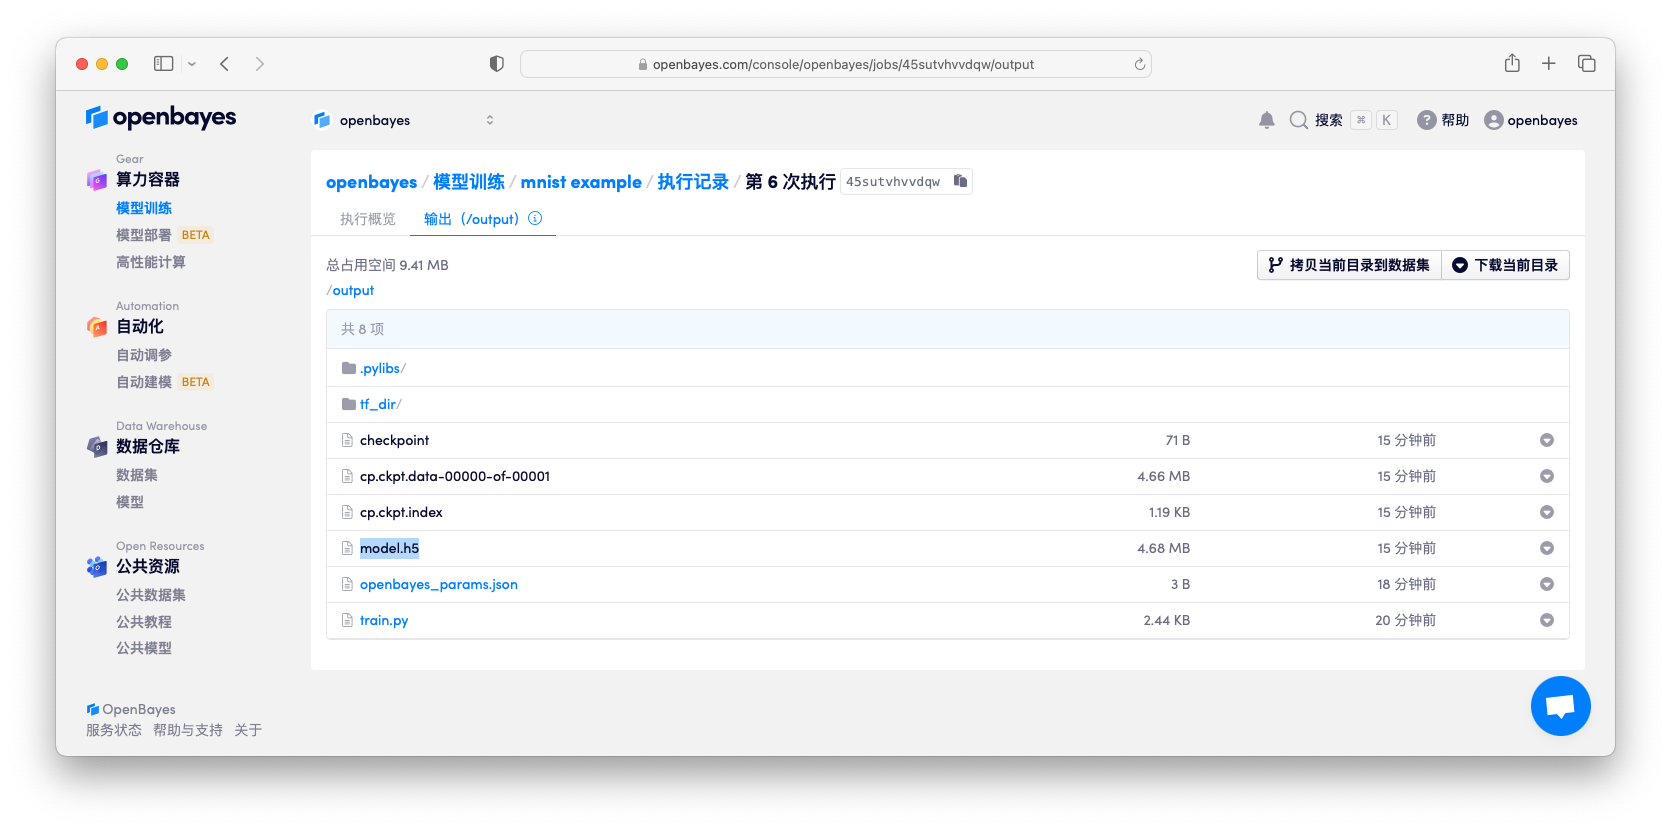The image size is (1671, 830).
Task: Copy the job ID with clipboard icon
Action: (x=960, y=181)
